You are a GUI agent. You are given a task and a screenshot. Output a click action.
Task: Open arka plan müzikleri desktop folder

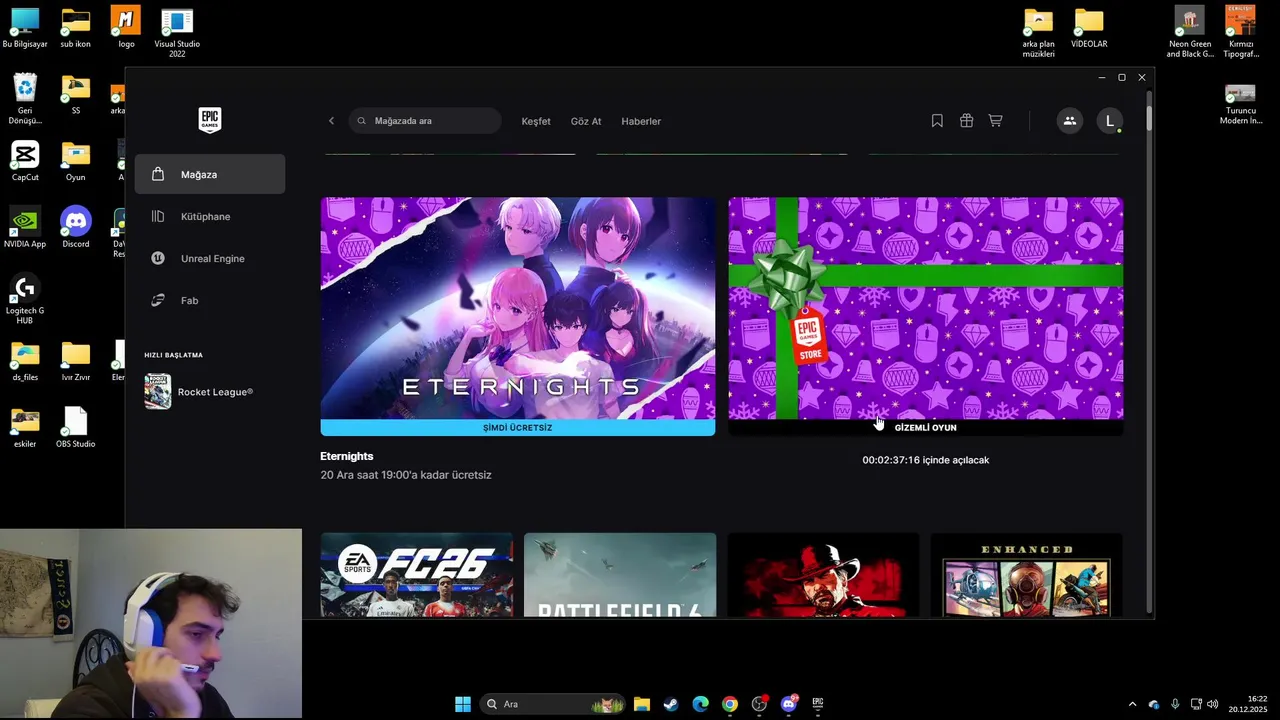[1039, 33]
